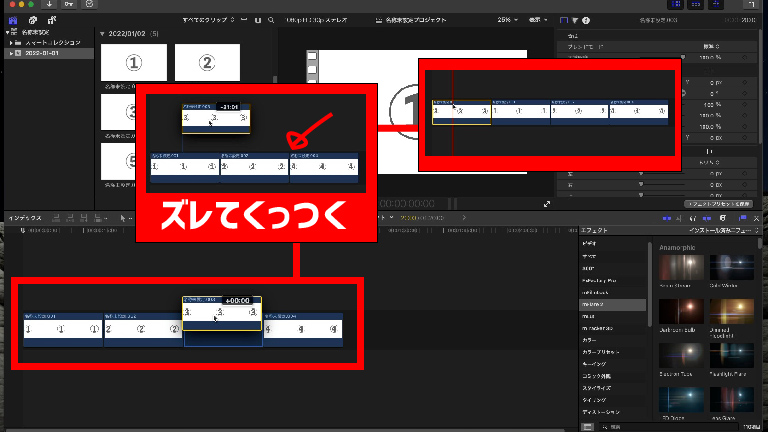Image resolution: width=768 pixels, height=432 pixels.
Task: Open the video inspector
Action: click(x=564, y=21)
